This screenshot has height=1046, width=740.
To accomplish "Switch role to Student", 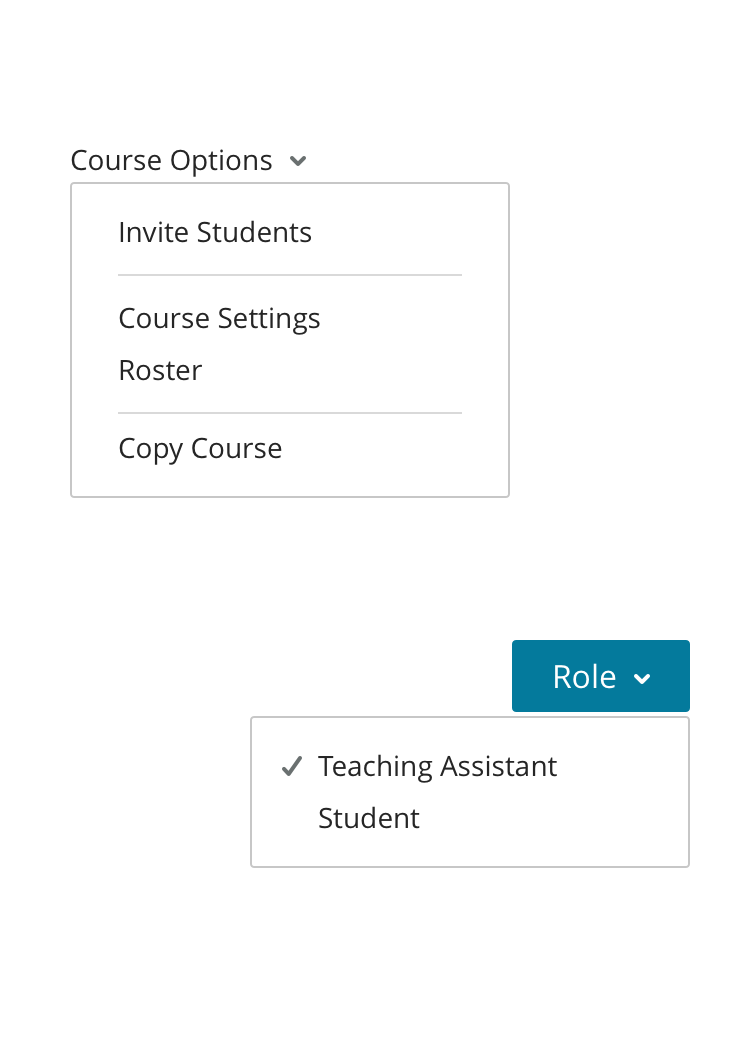I will [368, 819].
